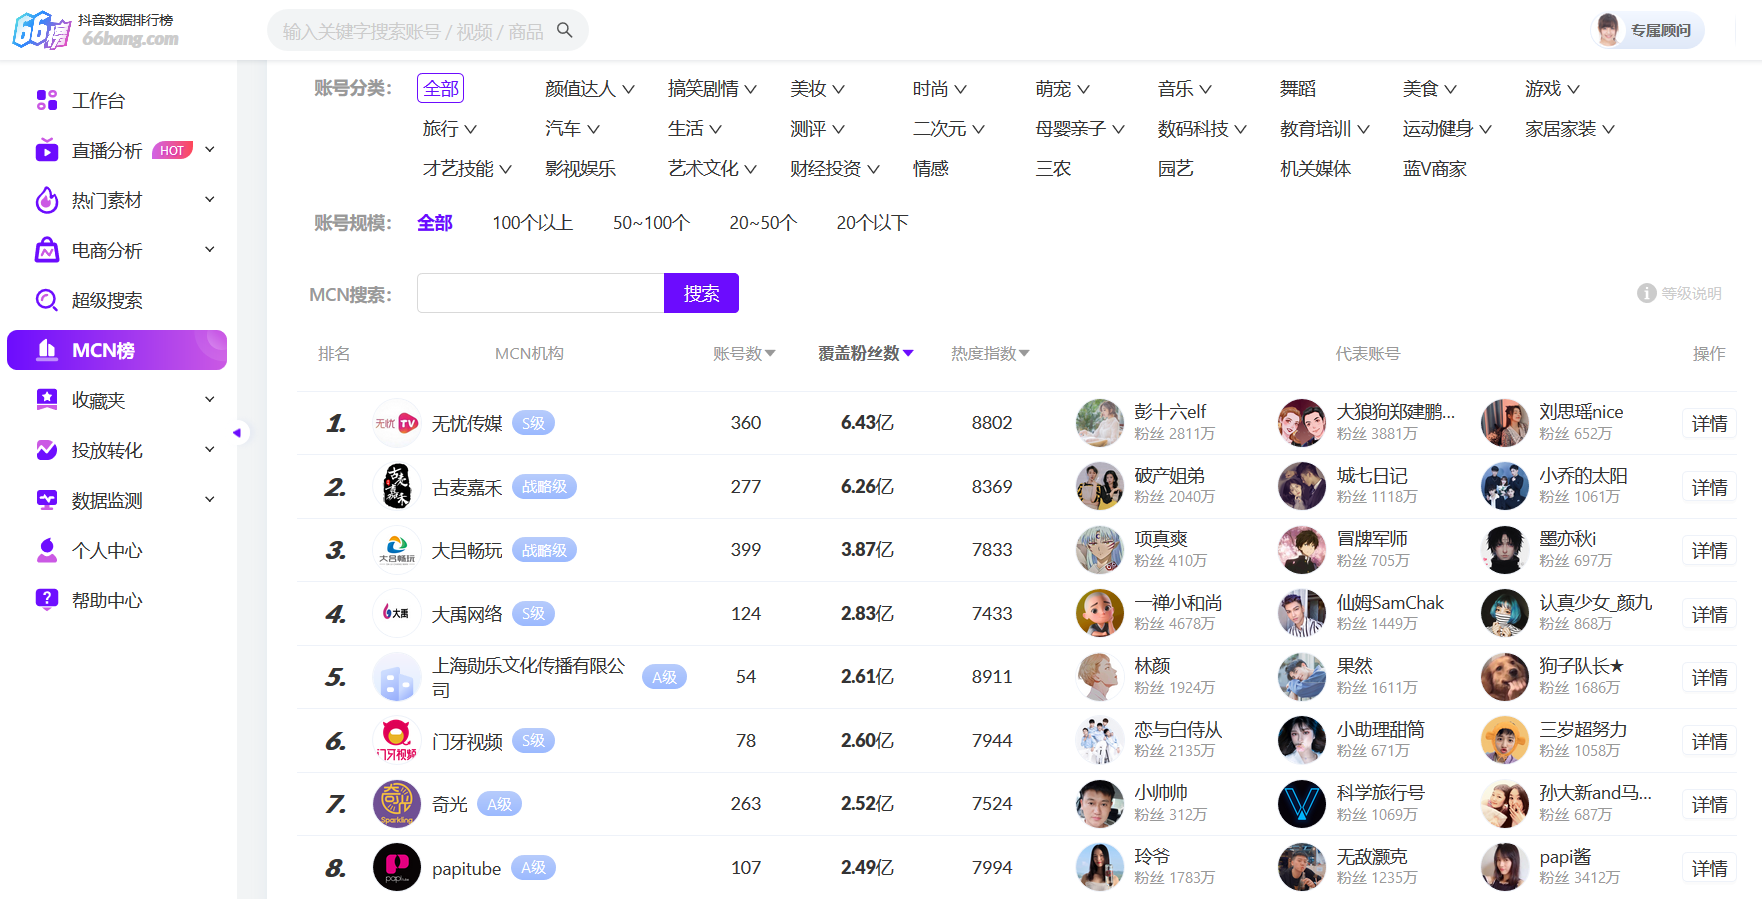Click the search magnifier icon
Image resolution: width=1762 pixels, height=899 pixels.
pos(565,30)
